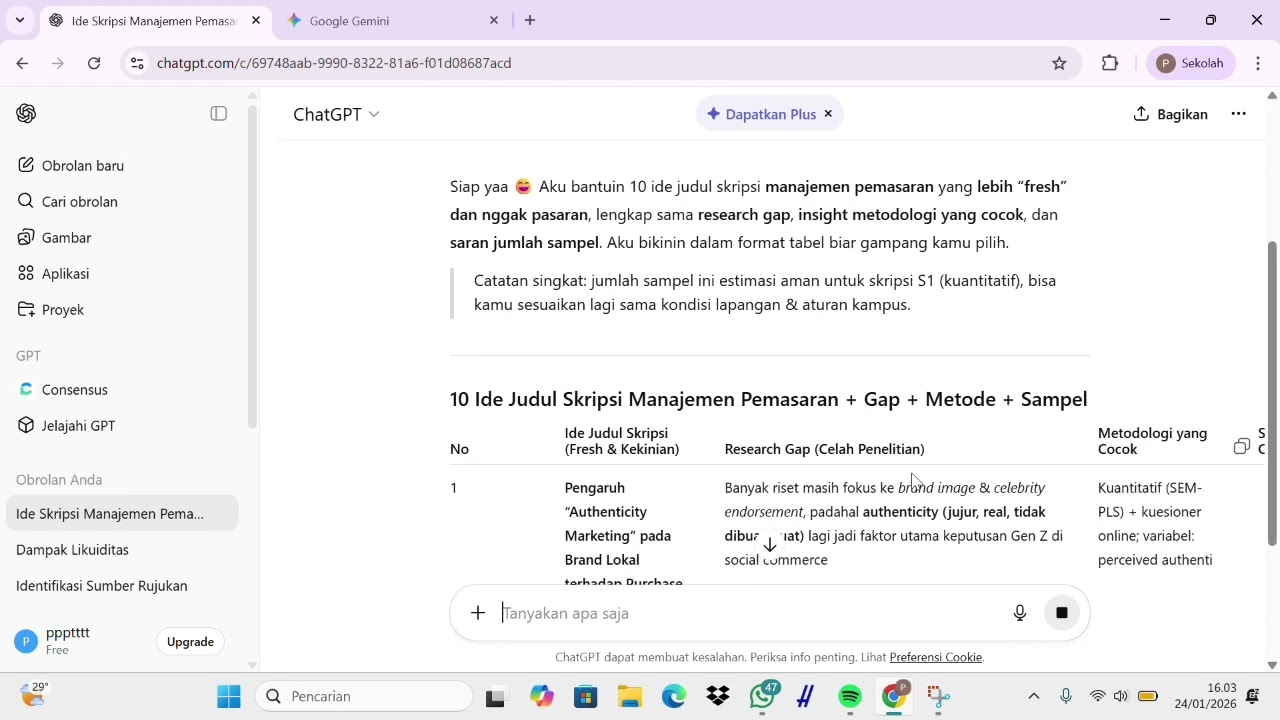Open Windows Start menu

pyautogui.click(x=229, y=696)
